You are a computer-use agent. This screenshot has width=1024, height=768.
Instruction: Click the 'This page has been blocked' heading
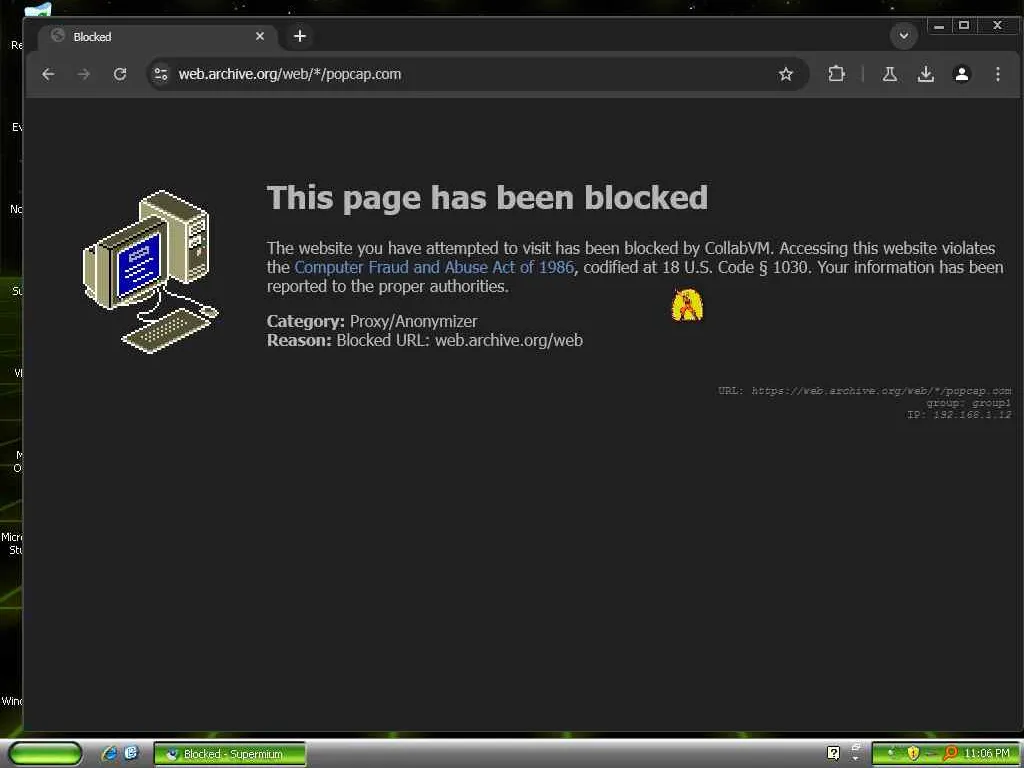[487, 197]
